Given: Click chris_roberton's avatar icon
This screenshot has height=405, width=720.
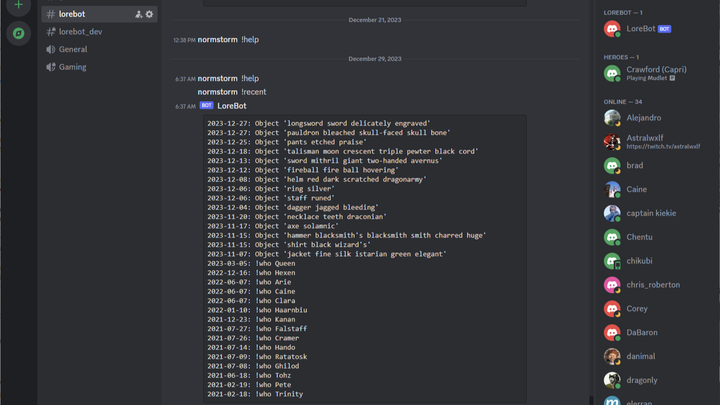Looking at the screenshot, I should click(x=612, y=285).
